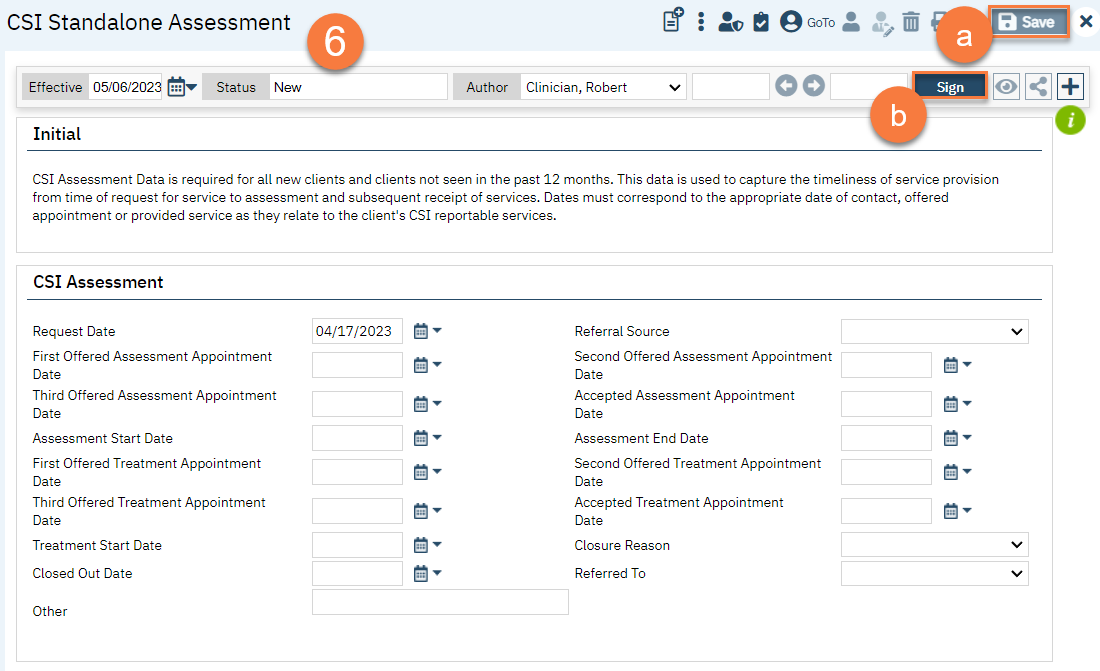The image size is (1100, 671).
Task: Print the assessment with the printer icon
Action: click(938, 21)
